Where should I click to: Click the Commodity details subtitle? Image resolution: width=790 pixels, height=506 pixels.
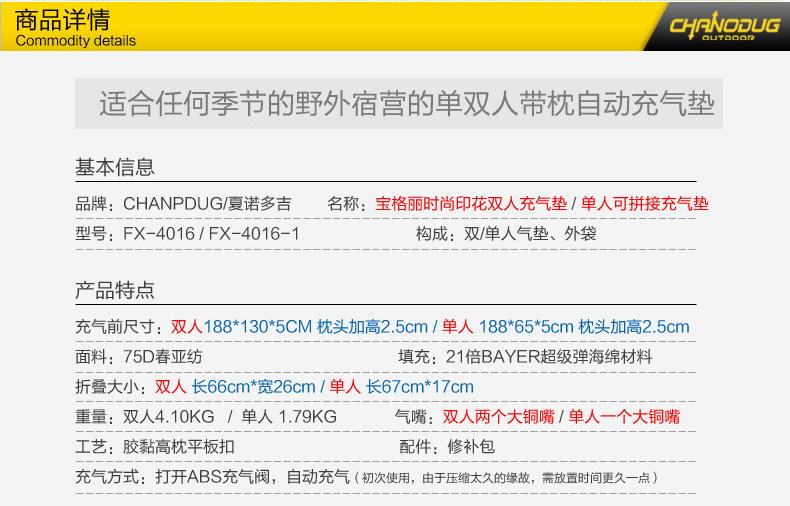click(76, 41)
